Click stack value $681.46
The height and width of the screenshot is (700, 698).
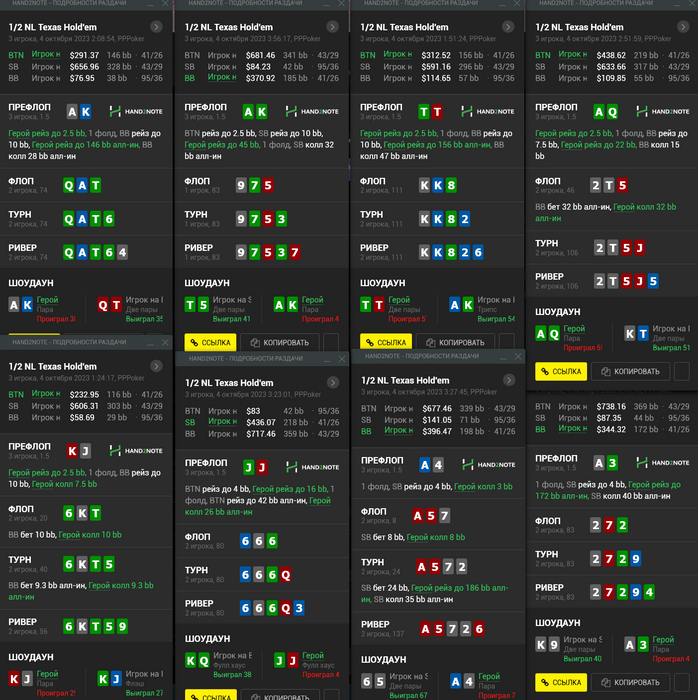click(260, 55)
